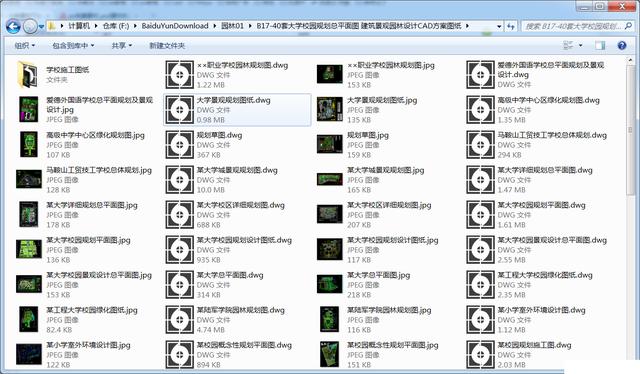Select 园林01 in the address breadcrumb

[x=232, y=26]
